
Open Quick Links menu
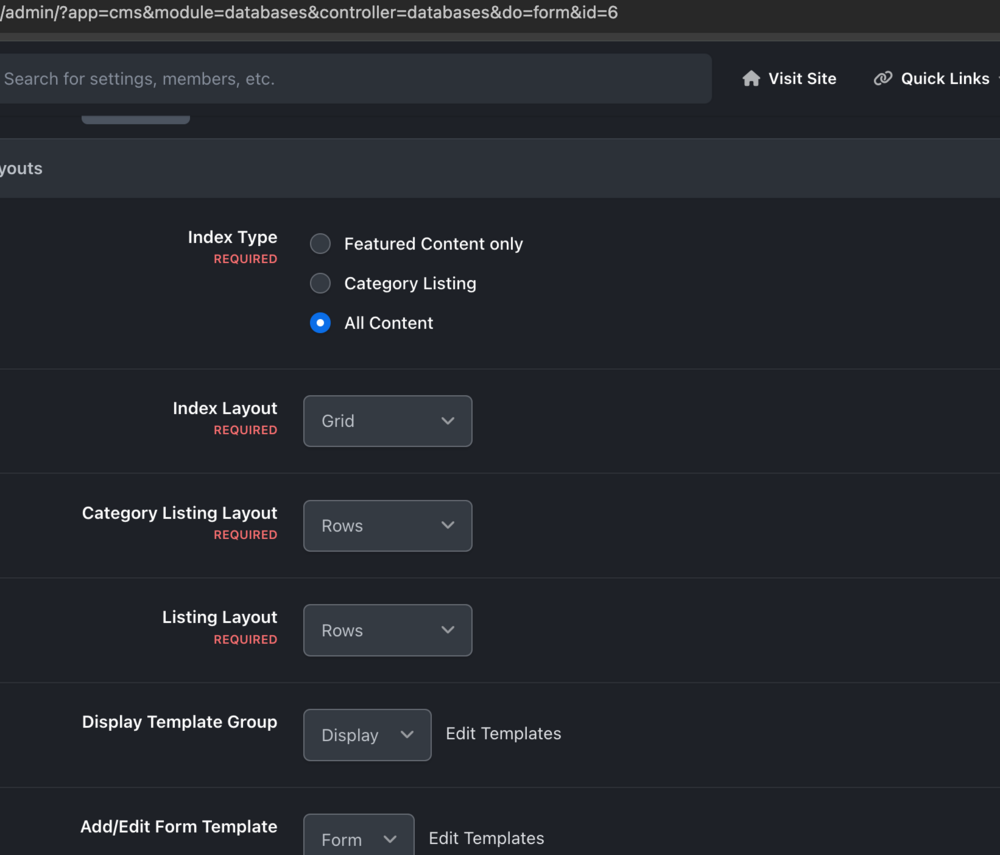point(934,78)
